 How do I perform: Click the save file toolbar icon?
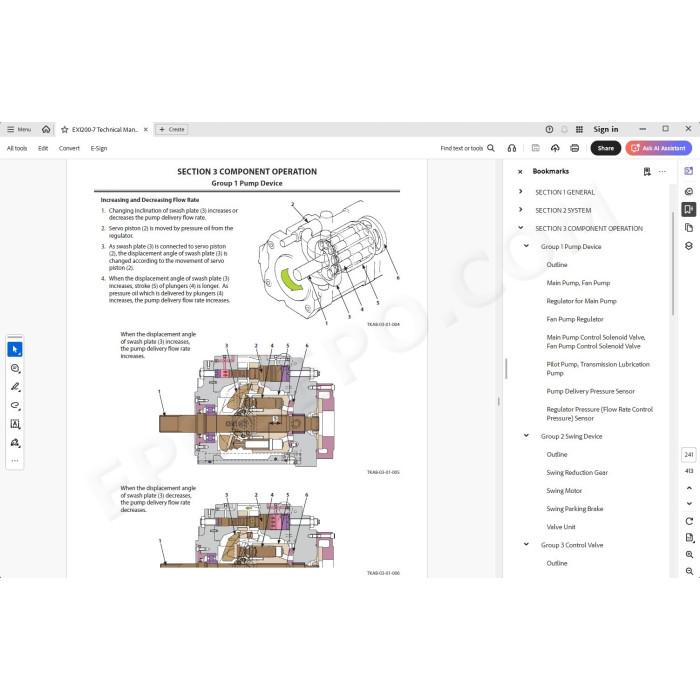(535, 148)
